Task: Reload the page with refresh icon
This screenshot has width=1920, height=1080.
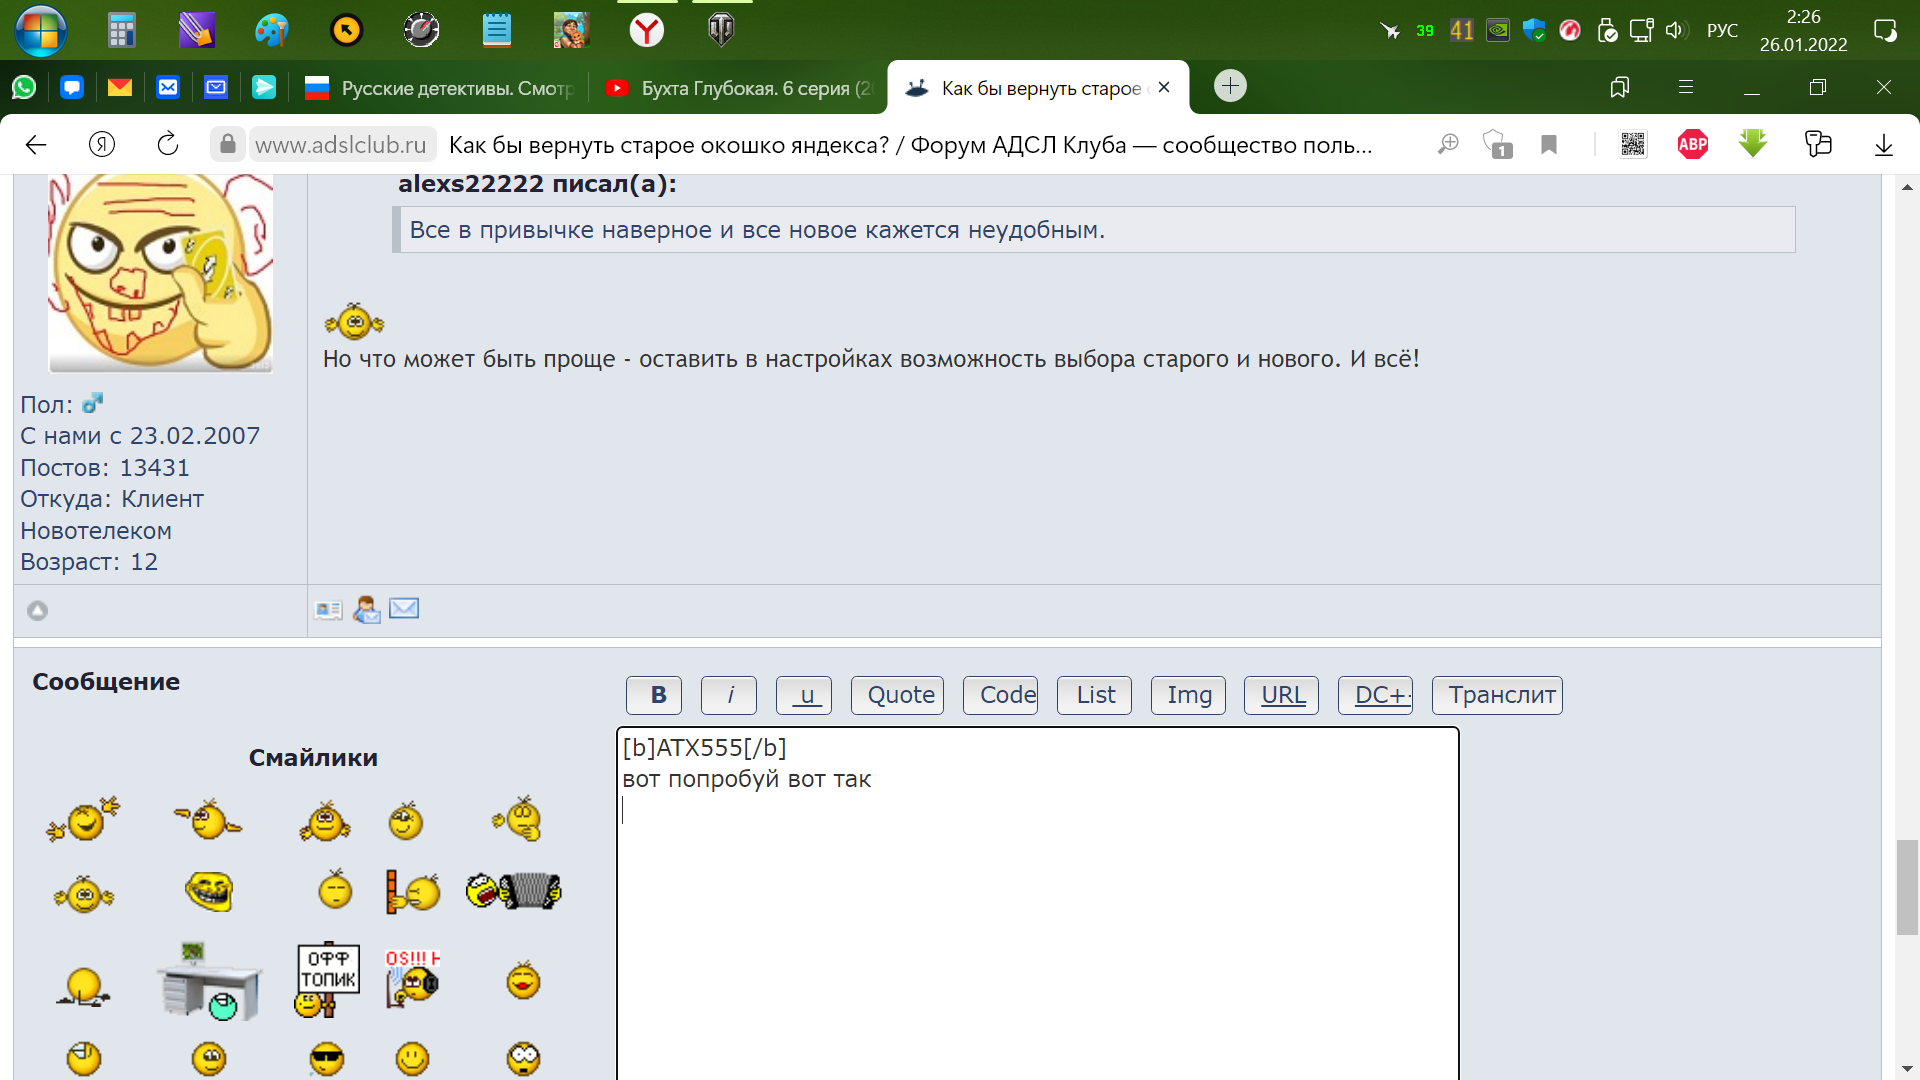Action: tap(168, 145)
